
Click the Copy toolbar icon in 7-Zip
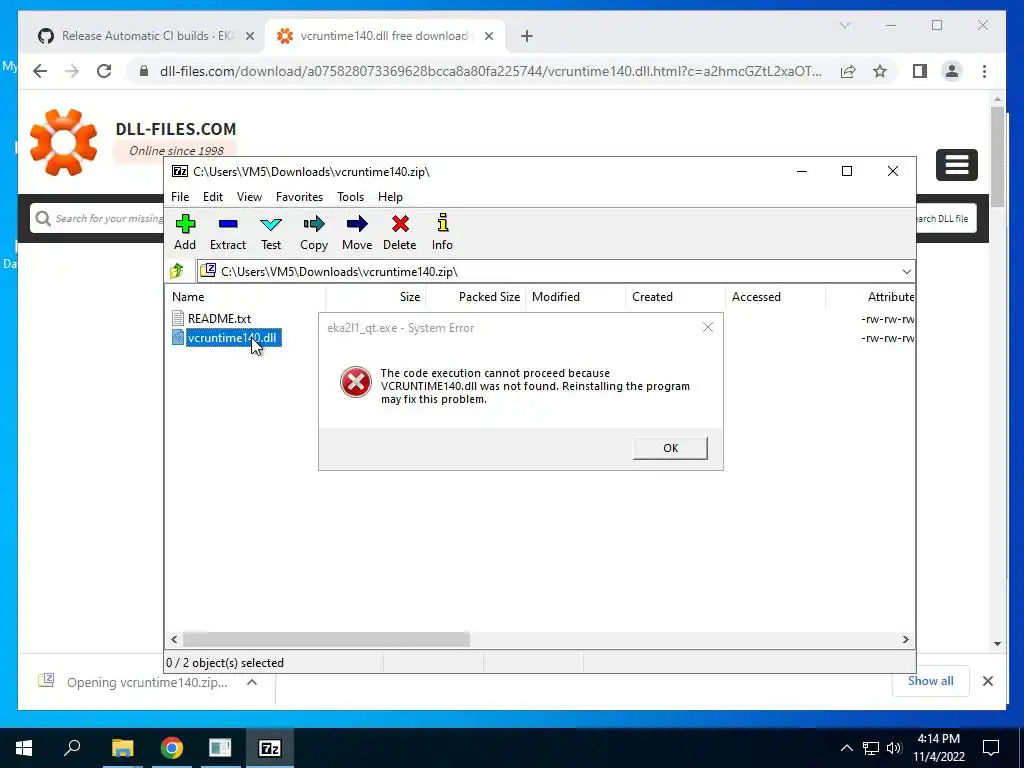[313, 232]
